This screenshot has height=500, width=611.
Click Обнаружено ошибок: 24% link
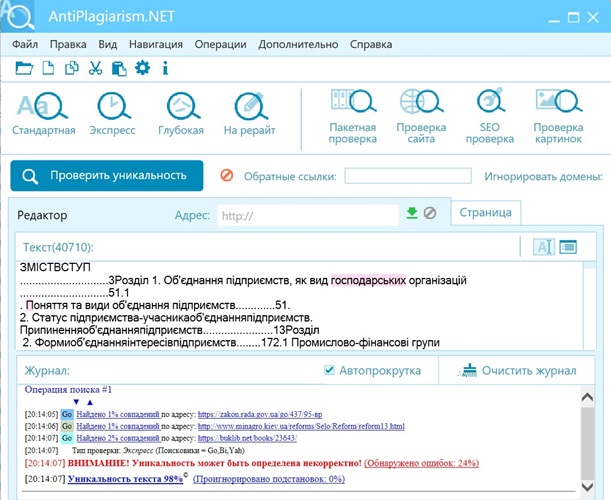click(422, 463)
